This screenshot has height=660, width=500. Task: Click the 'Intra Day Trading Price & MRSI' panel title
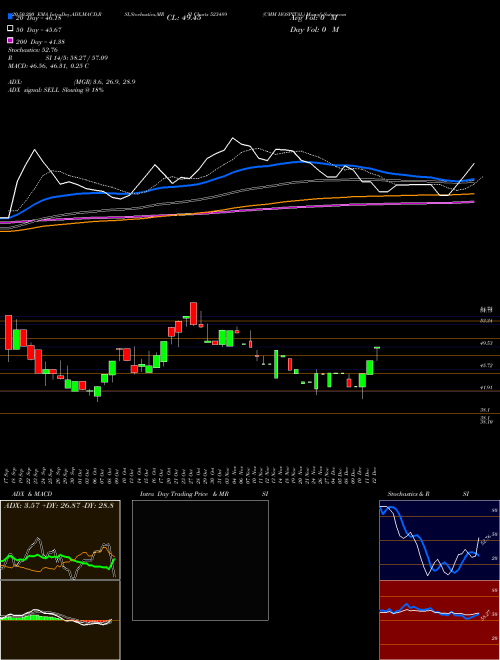204,494
